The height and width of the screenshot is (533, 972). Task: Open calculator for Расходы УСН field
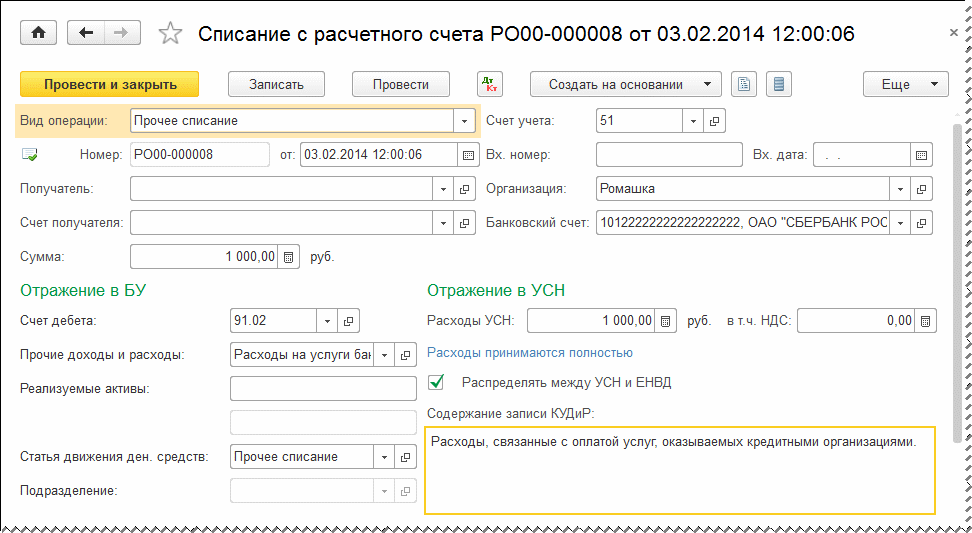point(664,321)
